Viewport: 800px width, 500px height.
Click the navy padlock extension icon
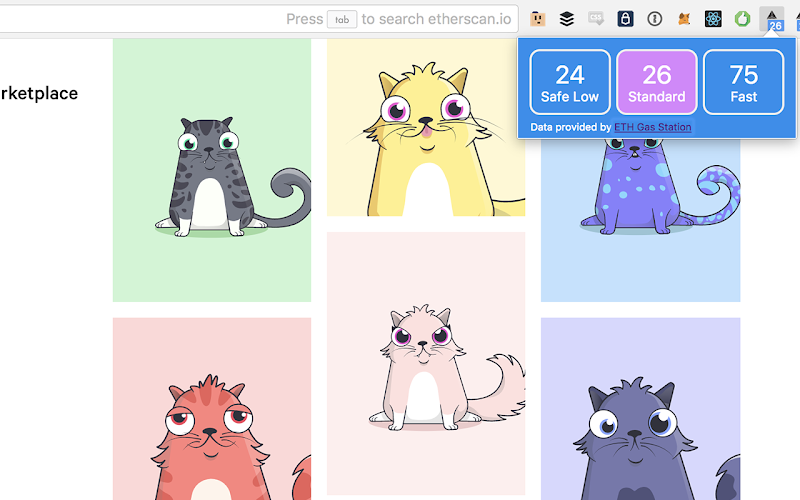[625, 19]
